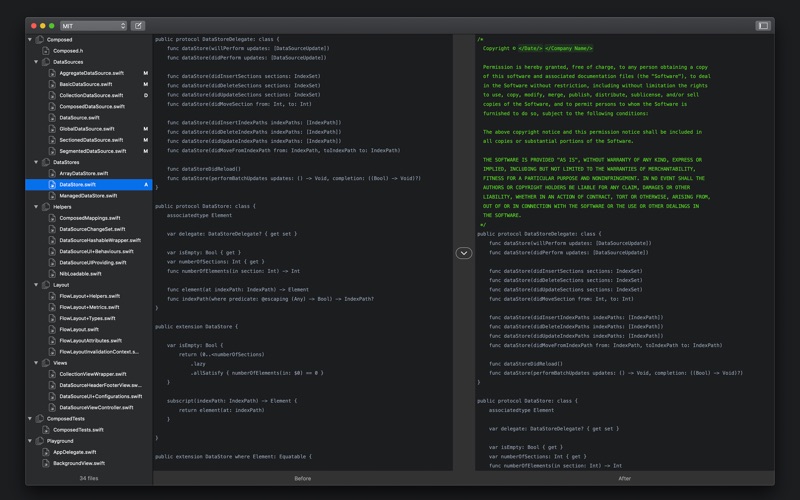
Task: Click the FlowLayout.swift file icon
Action: [x=52, y=330]
